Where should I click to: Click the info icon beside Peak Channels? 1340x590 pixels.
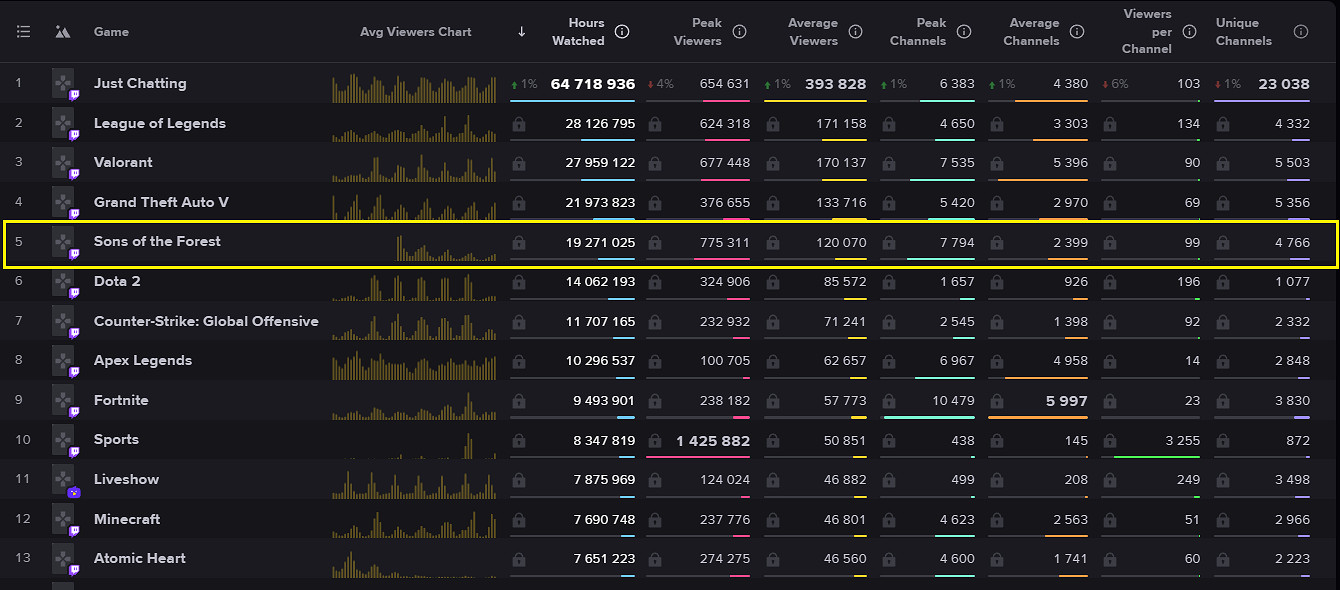pyautogui.click(x=964, y=32)
